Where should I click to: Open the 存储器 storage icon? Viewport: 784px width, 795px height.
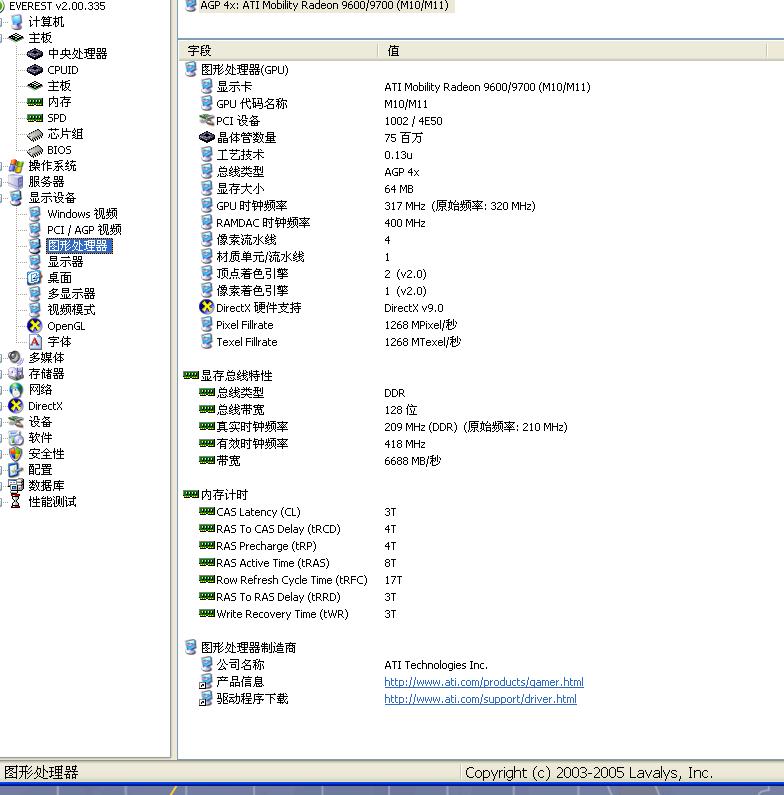point(16,374)
